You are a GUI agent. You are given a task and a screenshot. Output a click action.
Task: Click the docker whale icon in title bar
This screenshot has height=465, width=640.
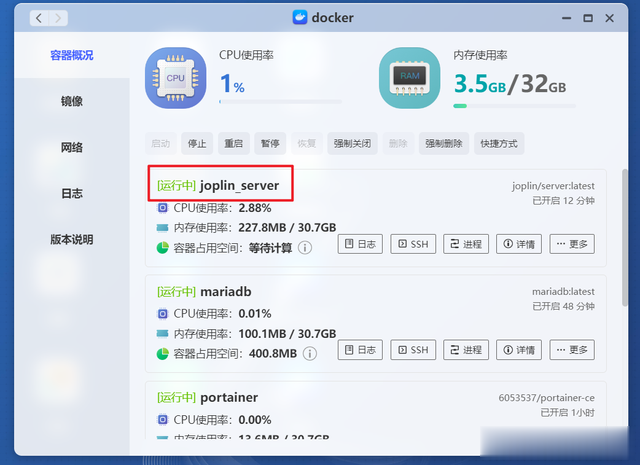[x=300, y=18]
